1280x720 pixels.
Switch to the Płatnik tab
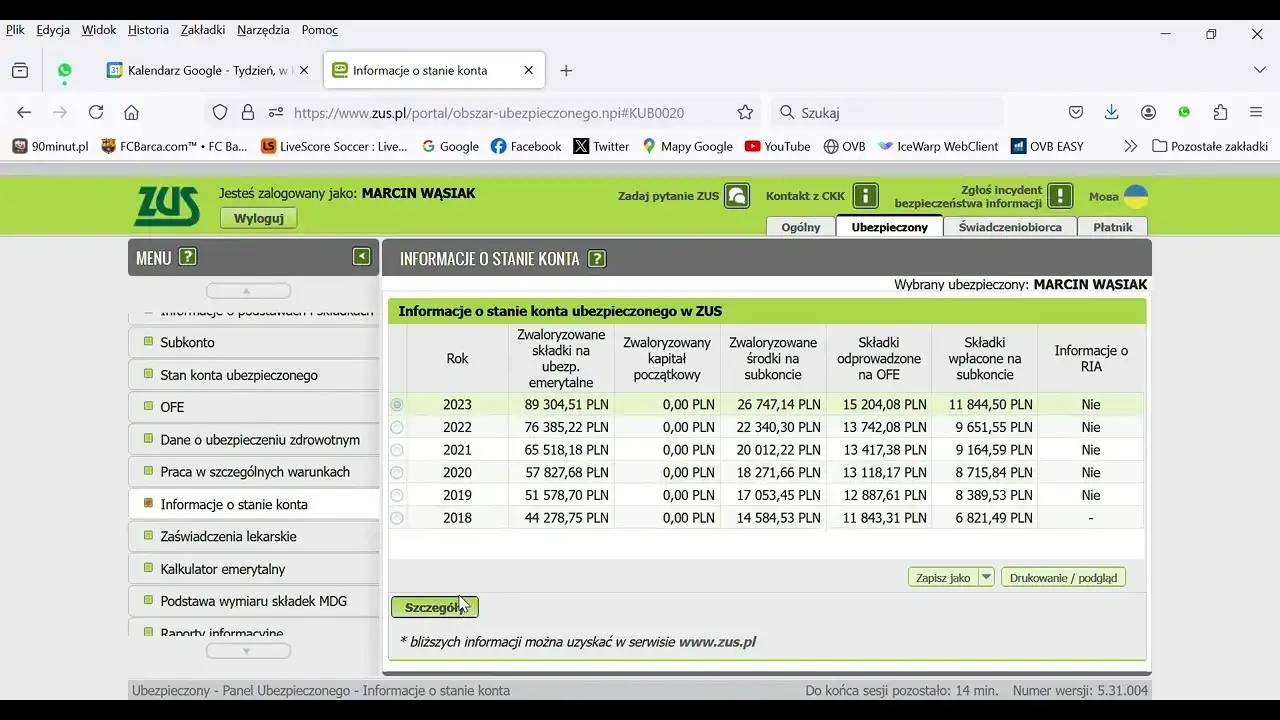[1113, 226]
